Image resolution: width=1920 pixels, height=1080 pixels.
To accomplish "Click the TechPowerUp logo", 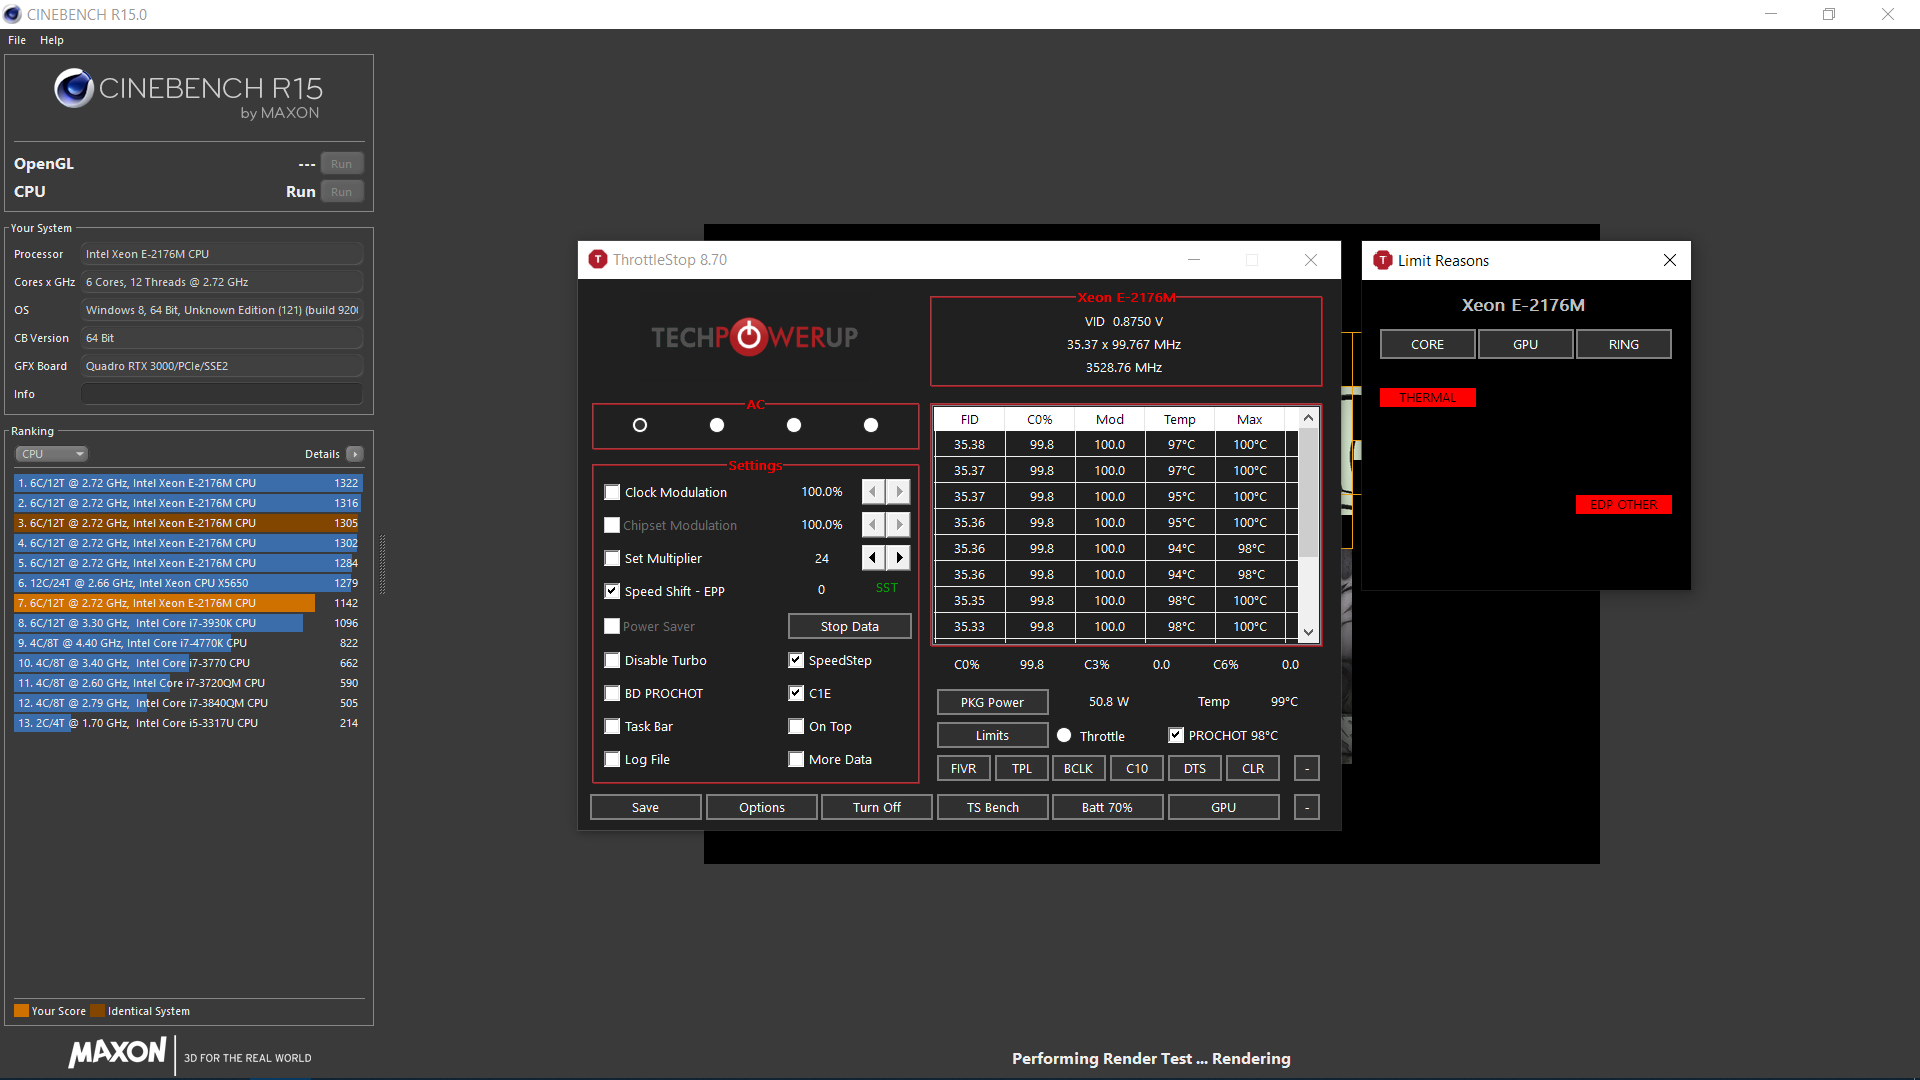I will tap(754, 337).
